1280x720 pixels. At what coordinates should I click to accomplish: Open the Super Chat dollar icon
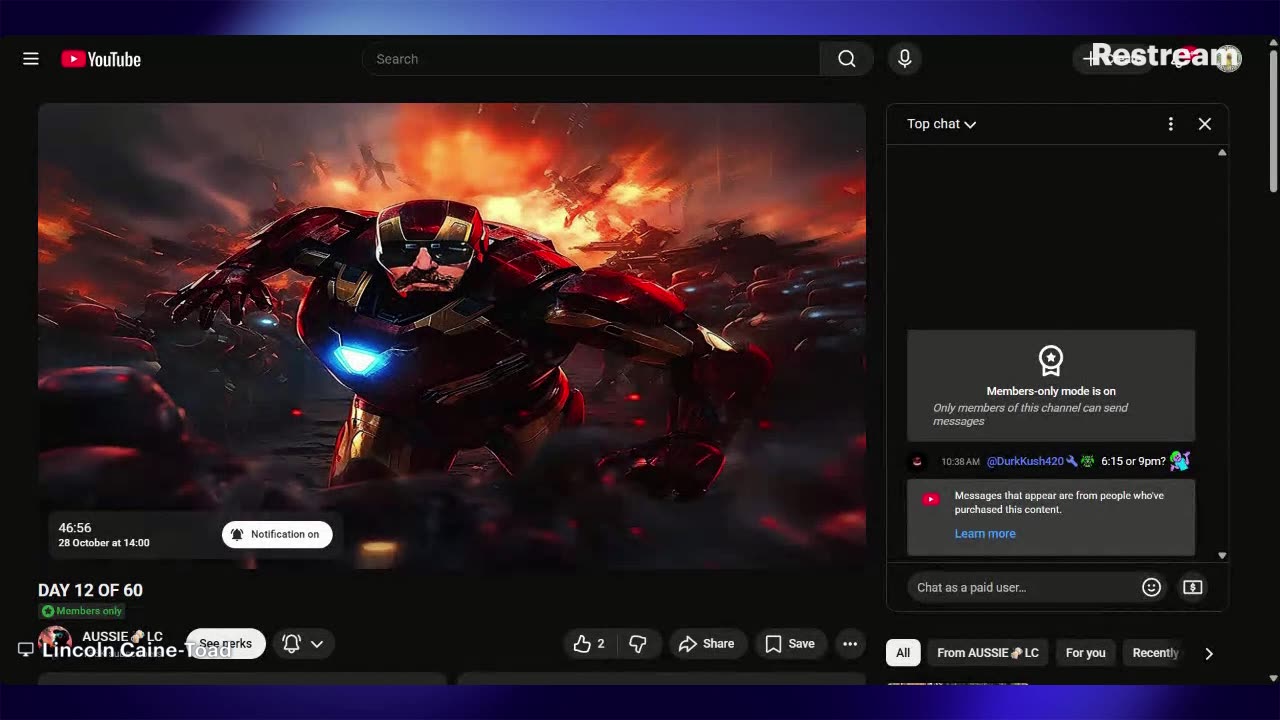coord(1192,587)
